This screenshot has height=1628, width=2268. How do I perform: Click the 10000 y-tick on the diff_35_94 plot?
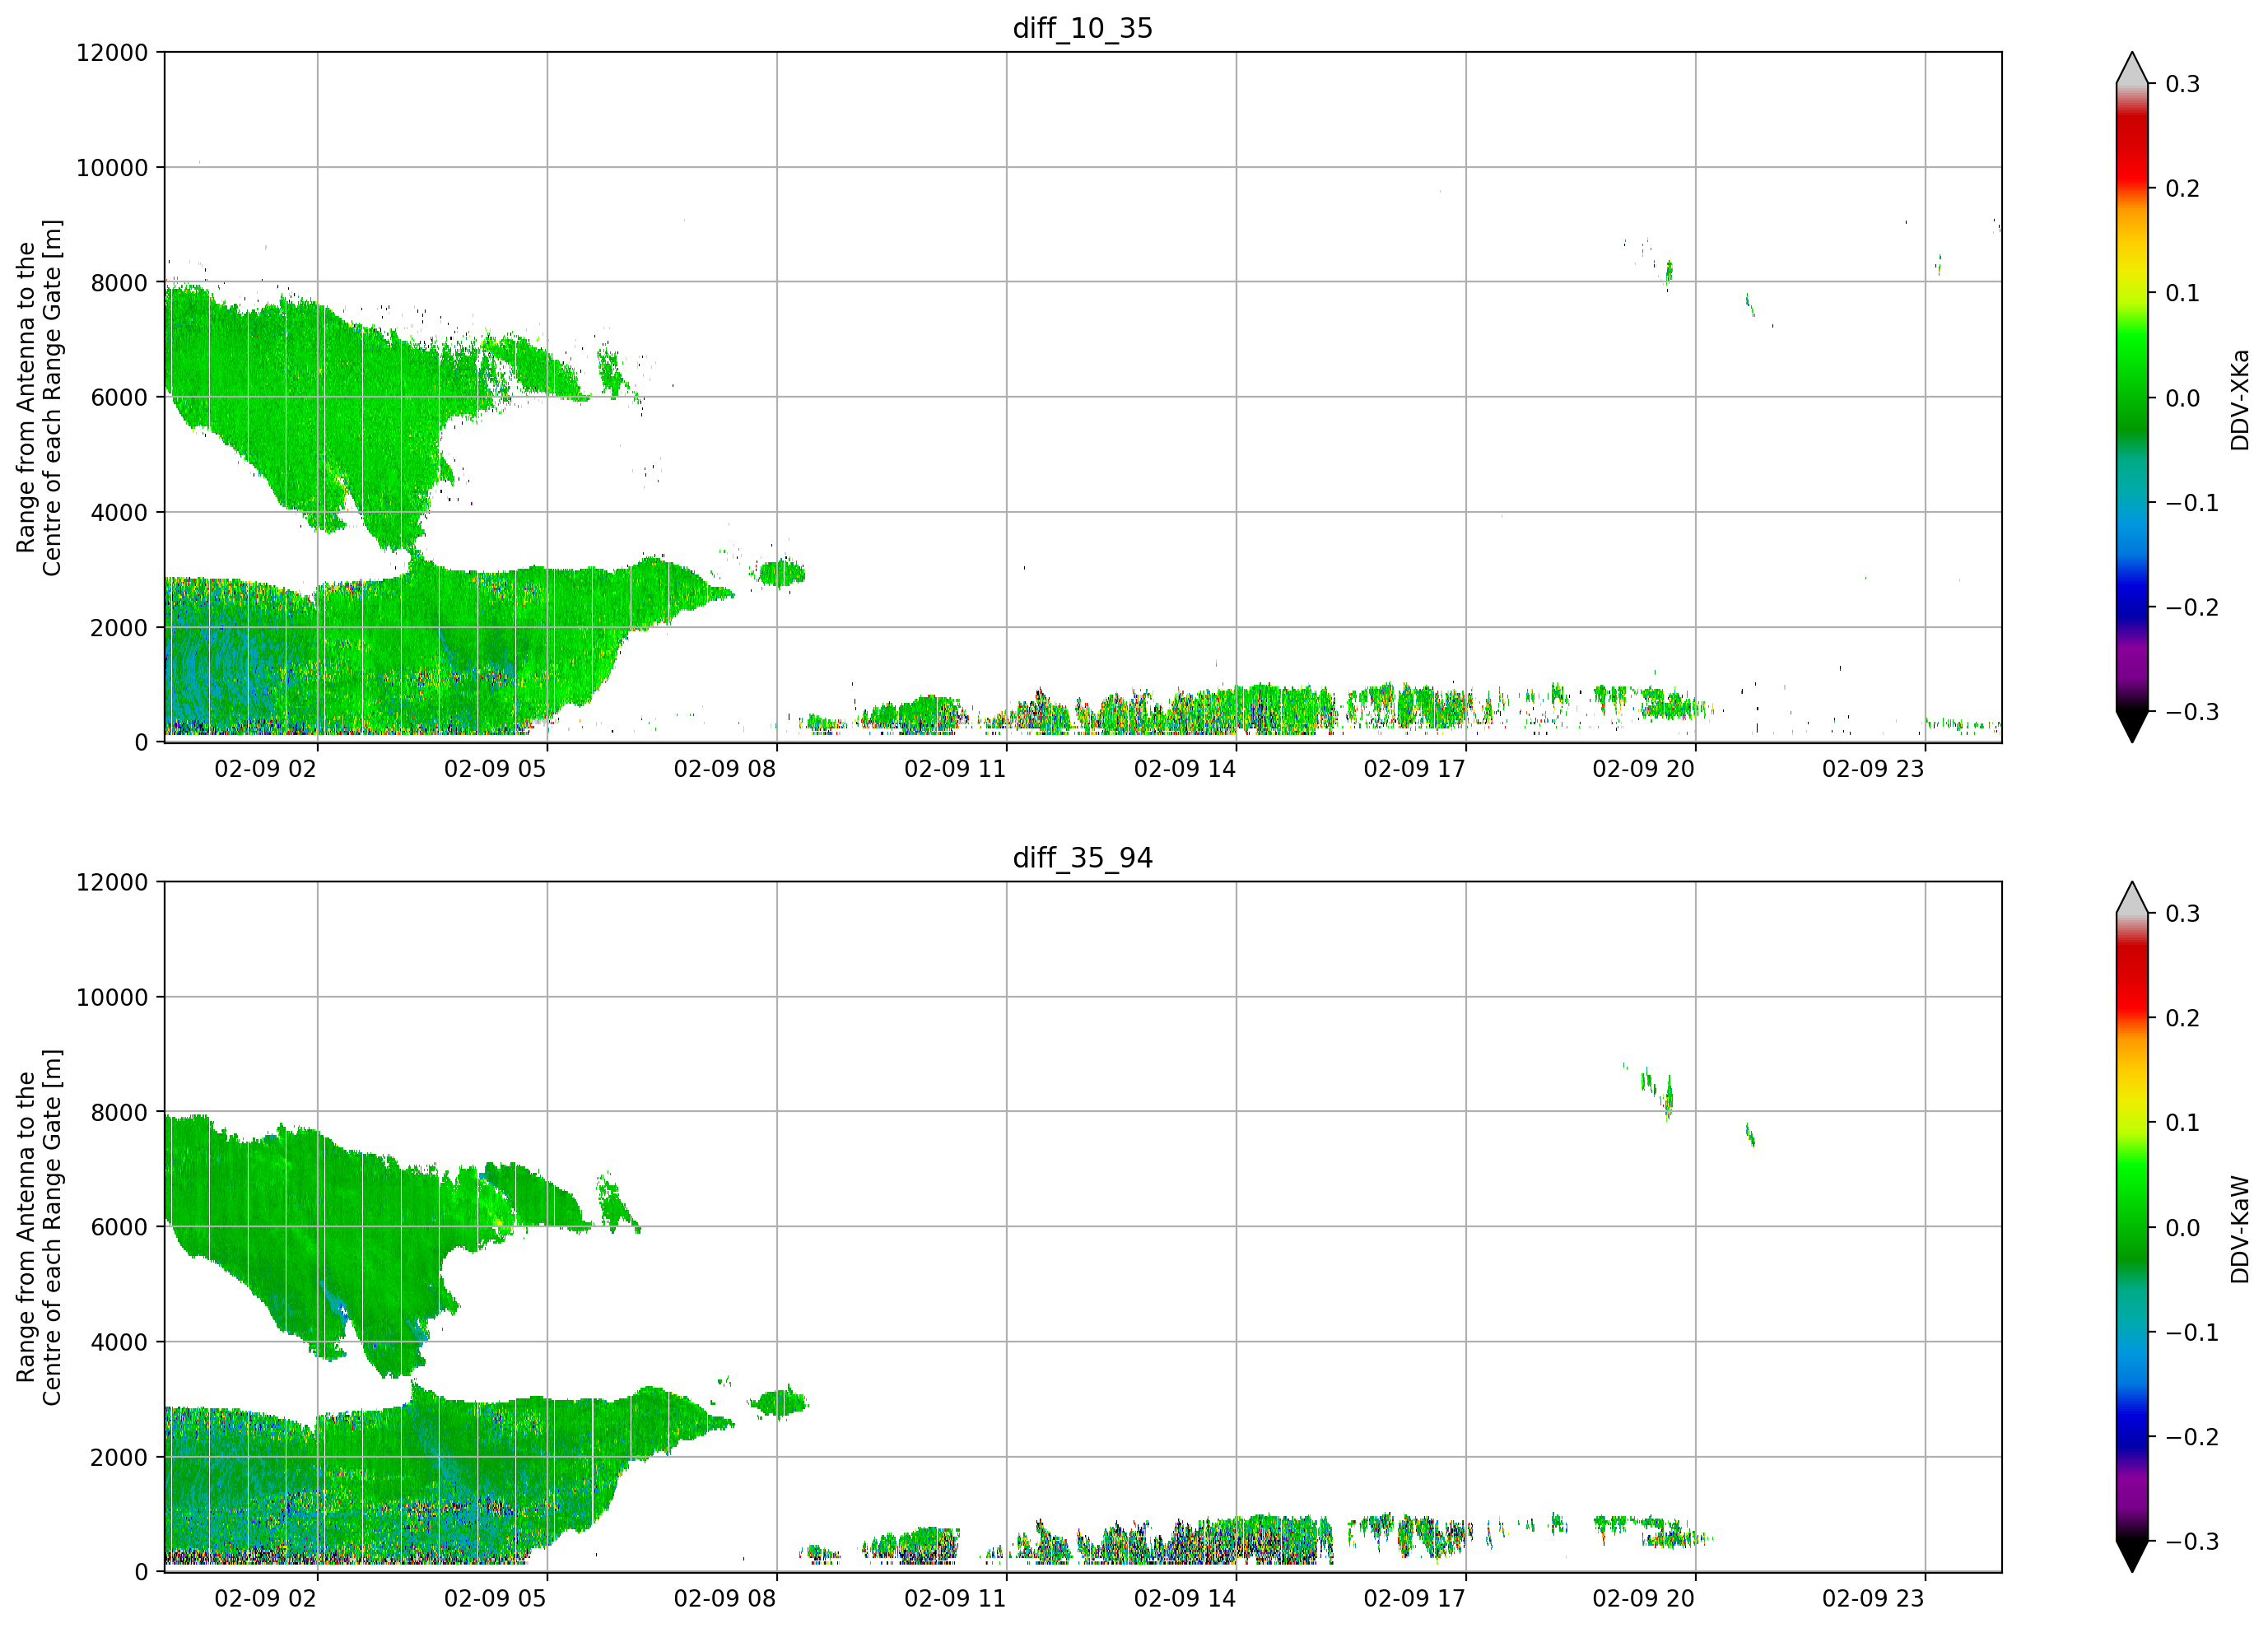coord(112,998)
